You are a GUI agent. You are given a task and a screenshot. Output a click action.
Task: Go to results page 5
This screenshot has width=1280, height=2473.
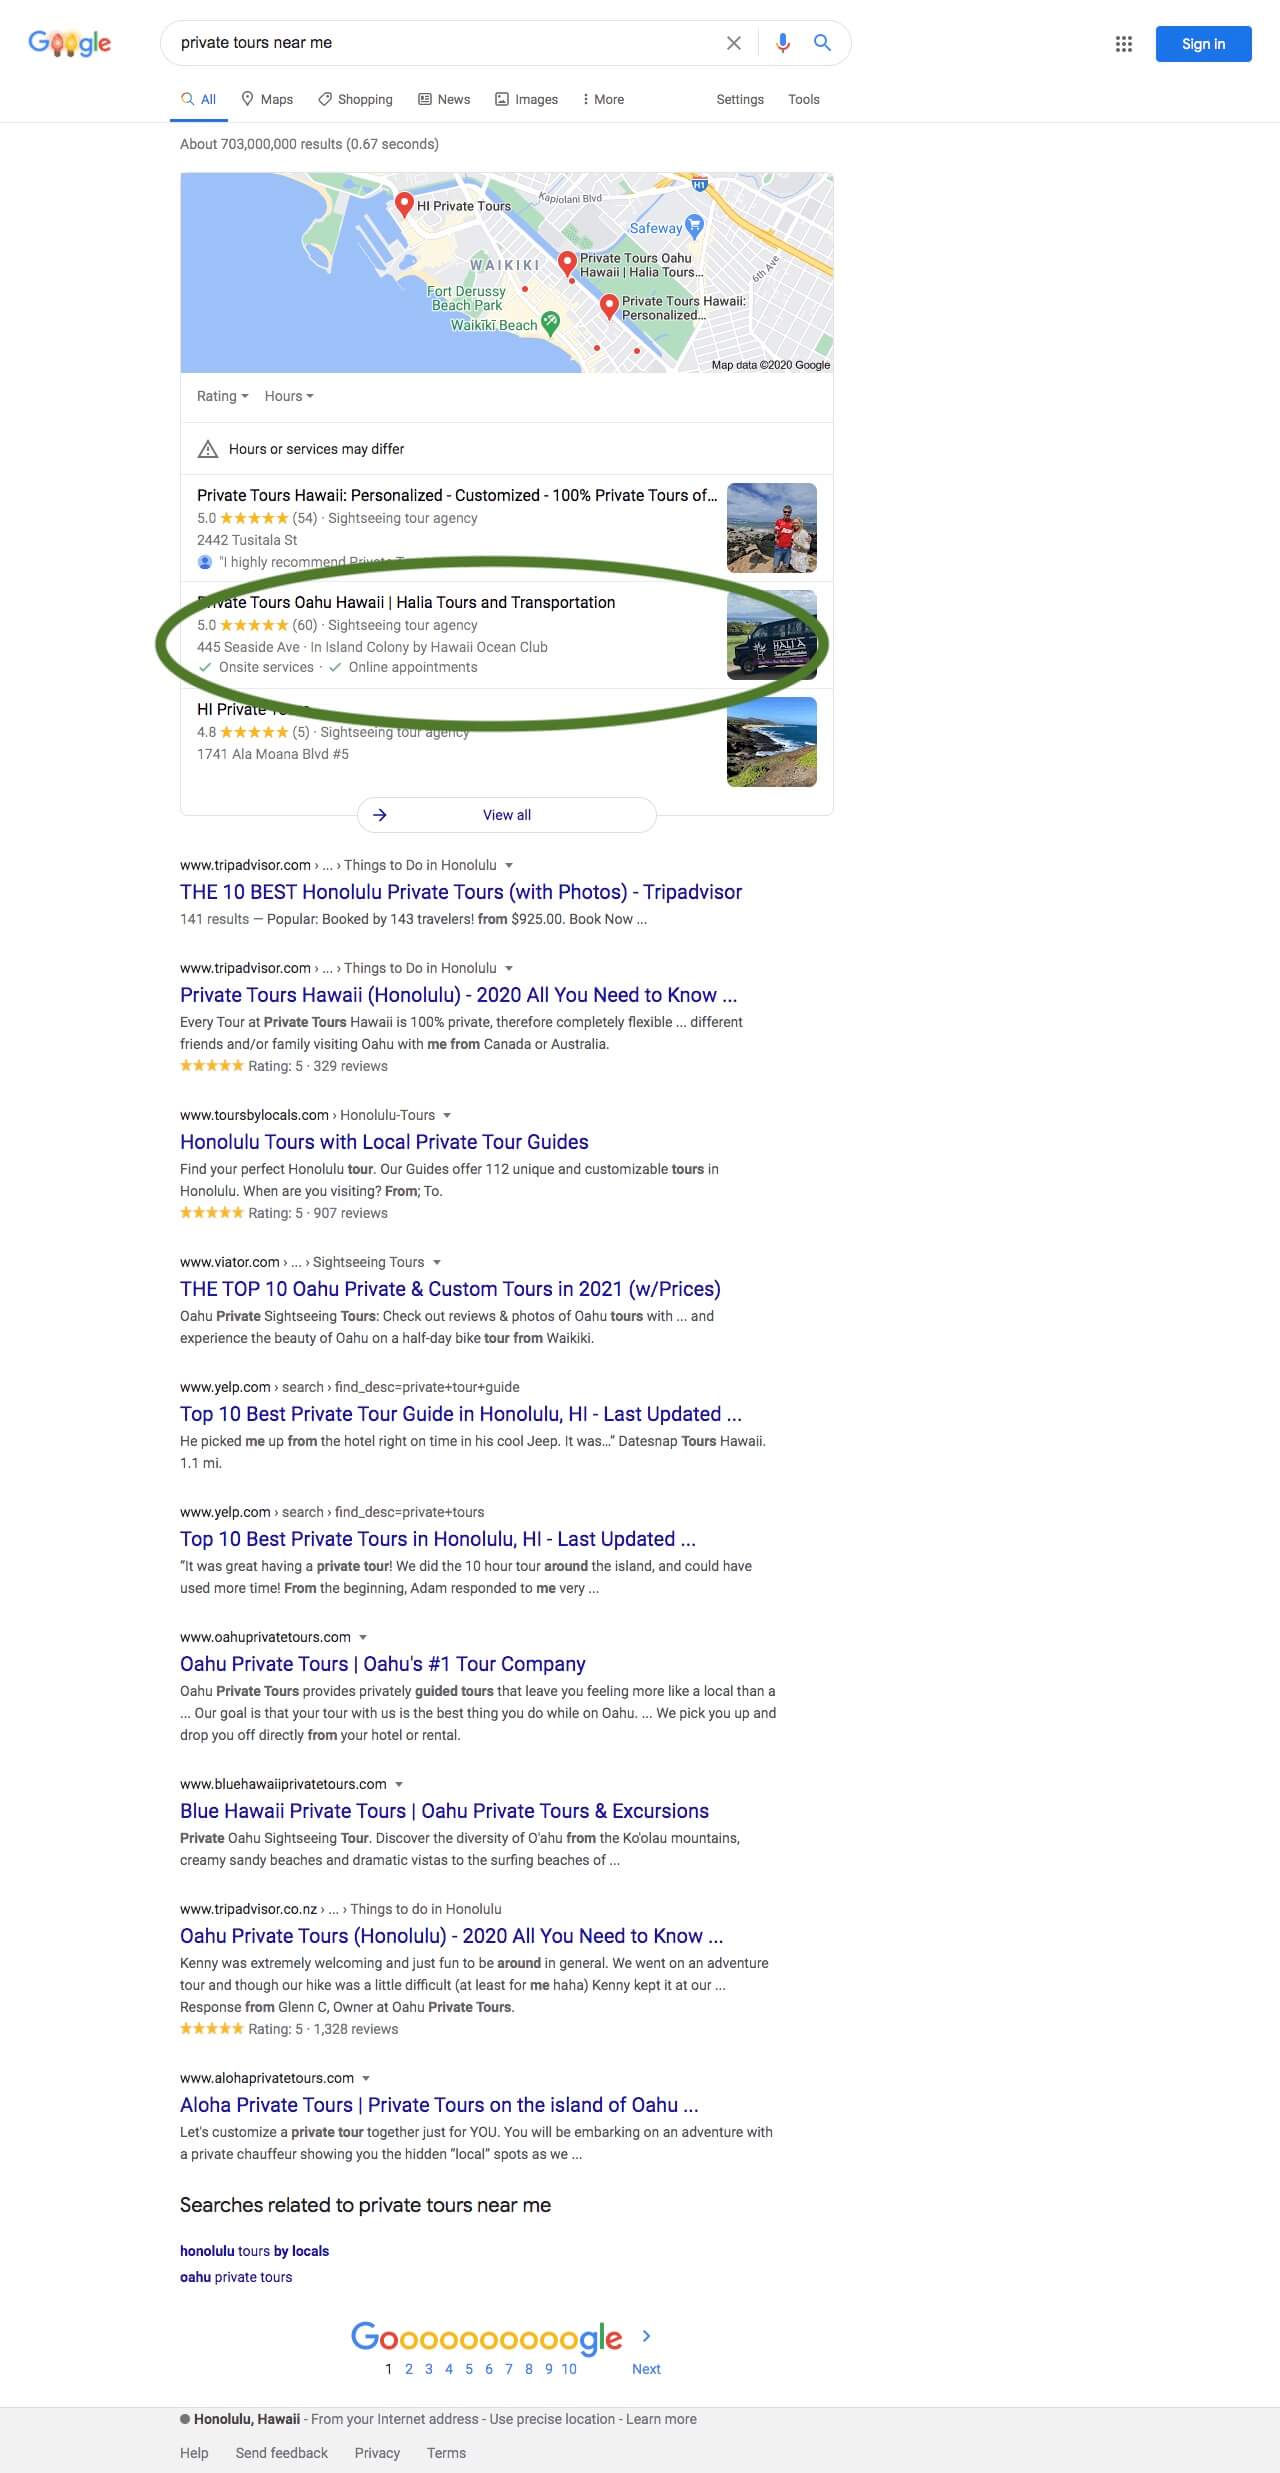pos(468,2369)
